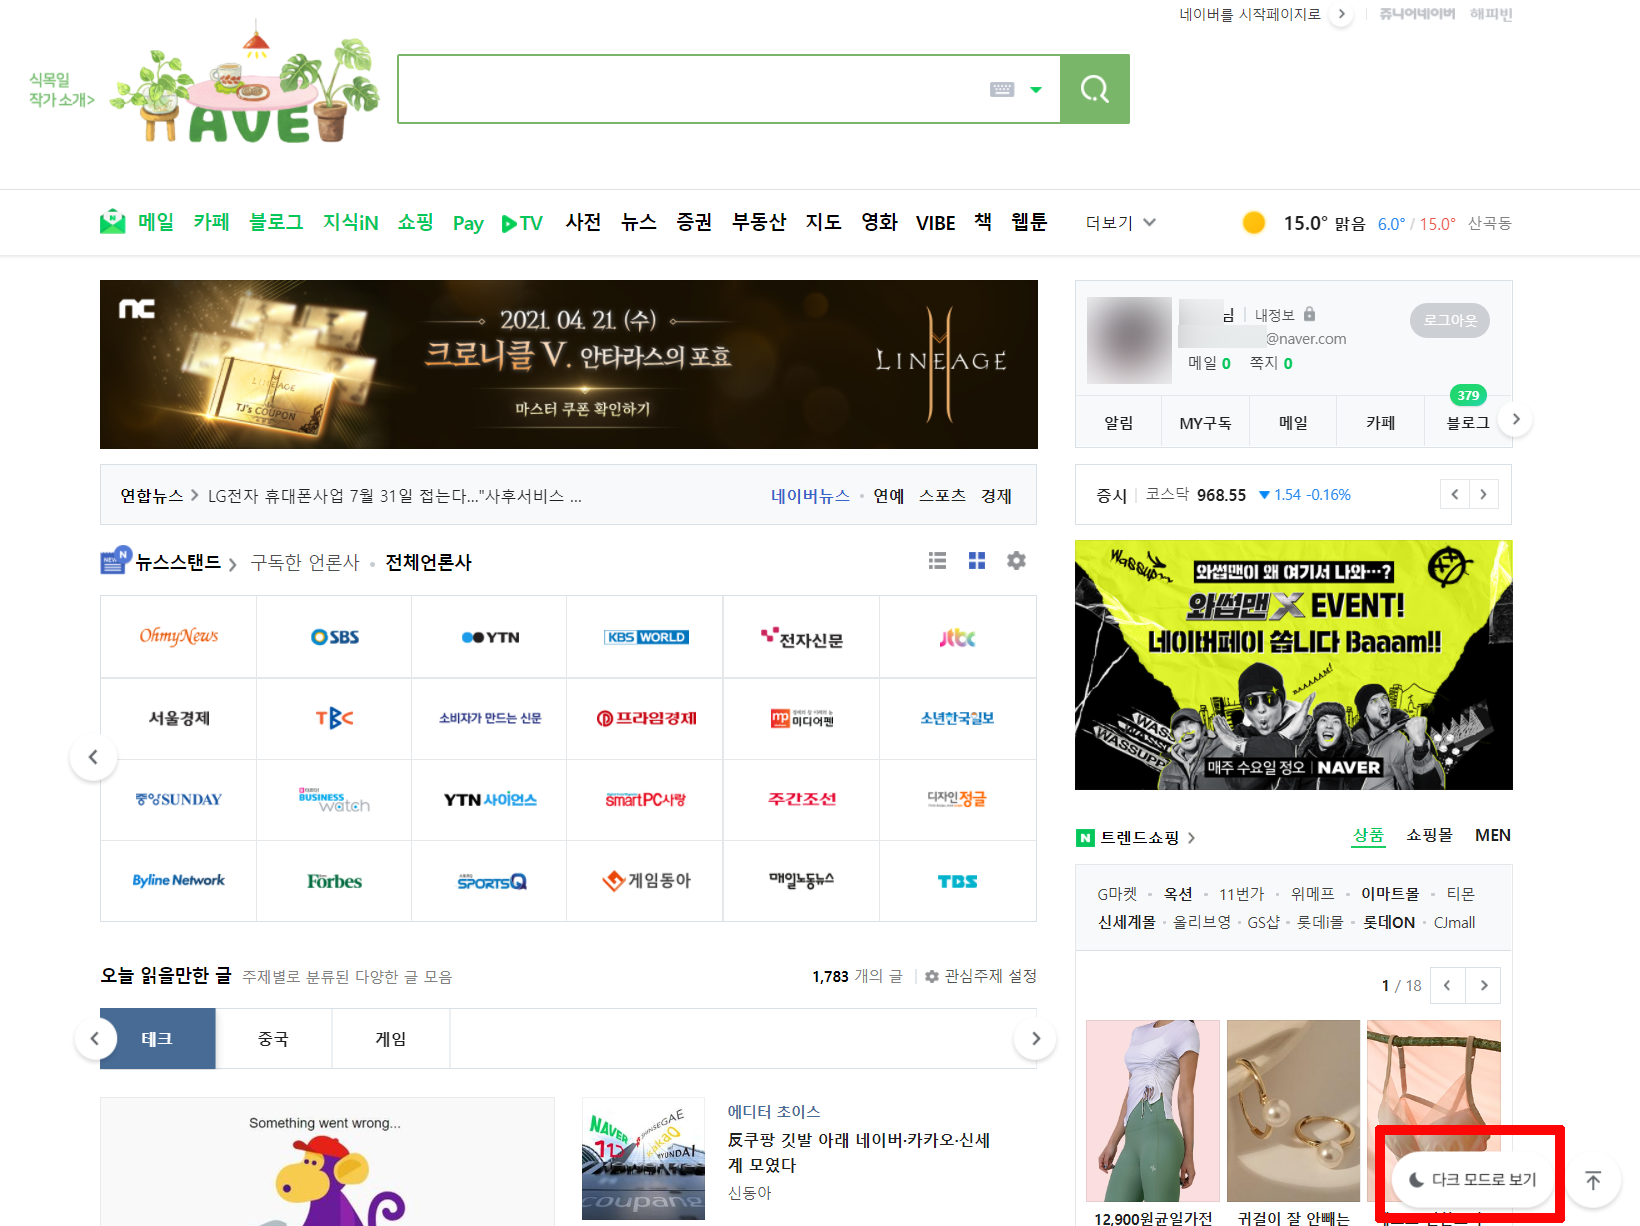Screen dimensions: 1640x1226
Task: Switch to MEN shopping tab
Action: tap(1493, 835)
